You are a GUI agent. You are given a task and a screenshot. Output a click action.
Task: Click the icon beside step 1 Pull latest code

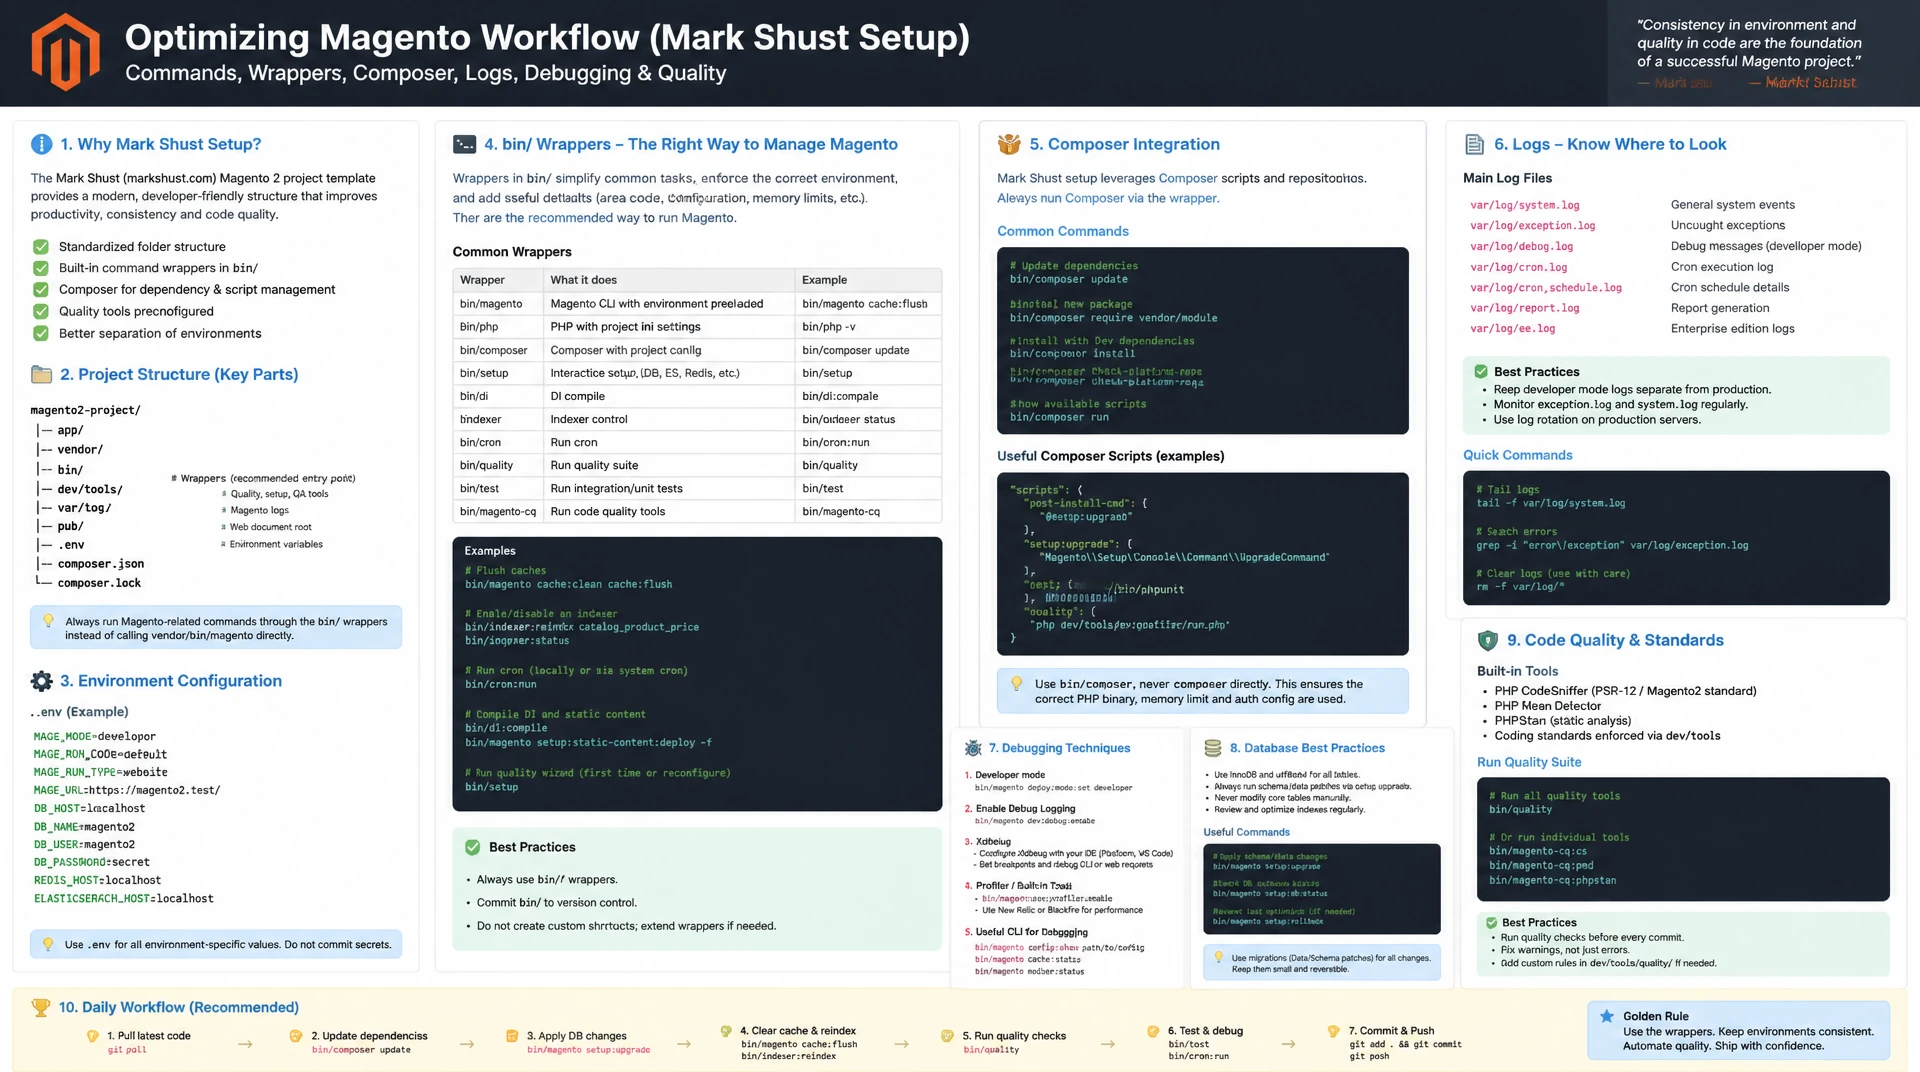92,1036
